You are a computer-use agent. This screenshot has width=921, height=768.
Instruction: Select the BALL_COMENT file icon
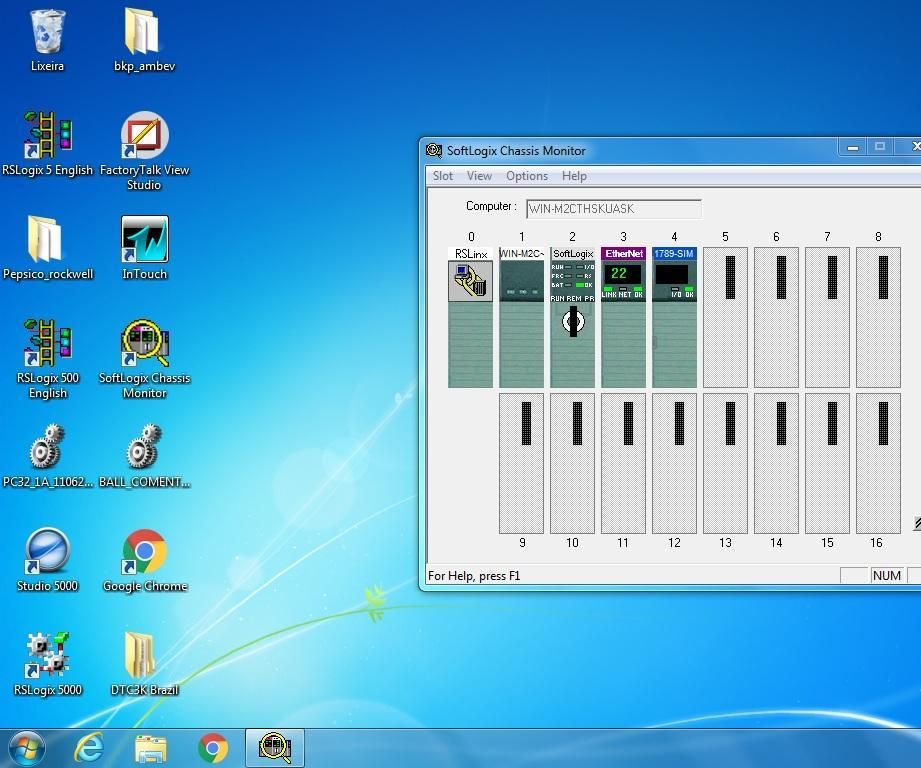(x=144, y=456)
